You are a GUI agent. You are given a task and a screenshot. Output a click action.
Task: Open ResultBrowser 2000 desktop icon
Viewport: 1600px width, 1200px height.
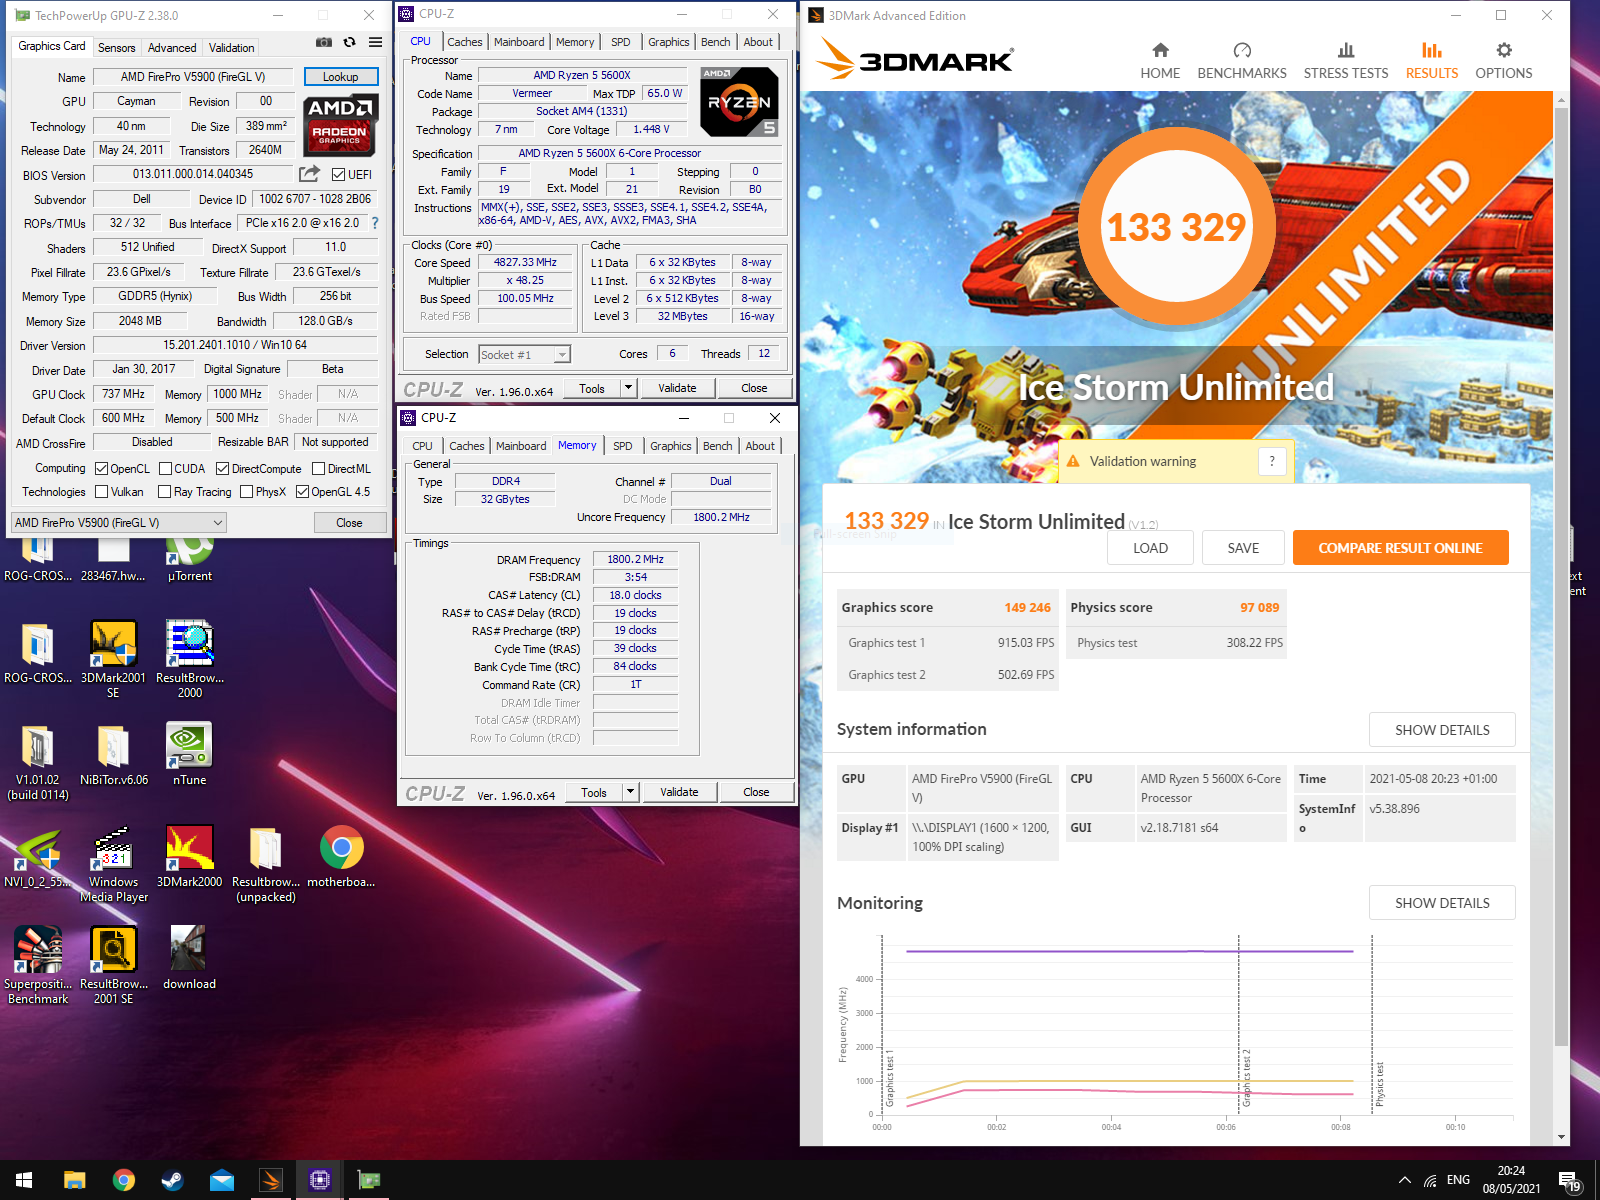tap(189, 660)
